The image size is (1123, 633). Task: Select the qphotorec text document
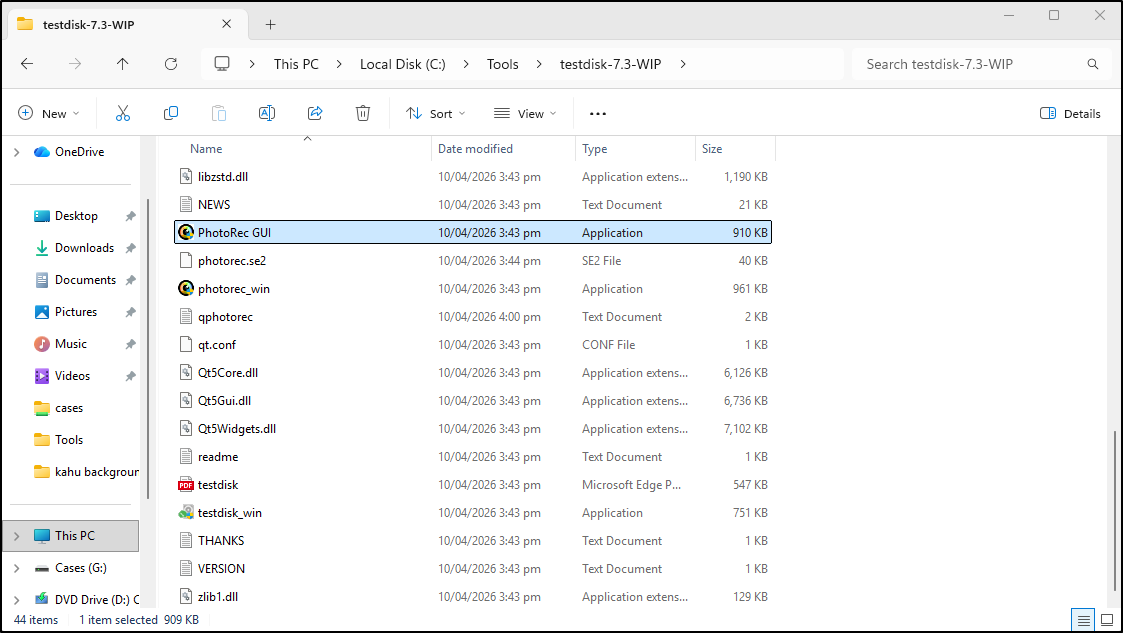[x=473, y=316]
